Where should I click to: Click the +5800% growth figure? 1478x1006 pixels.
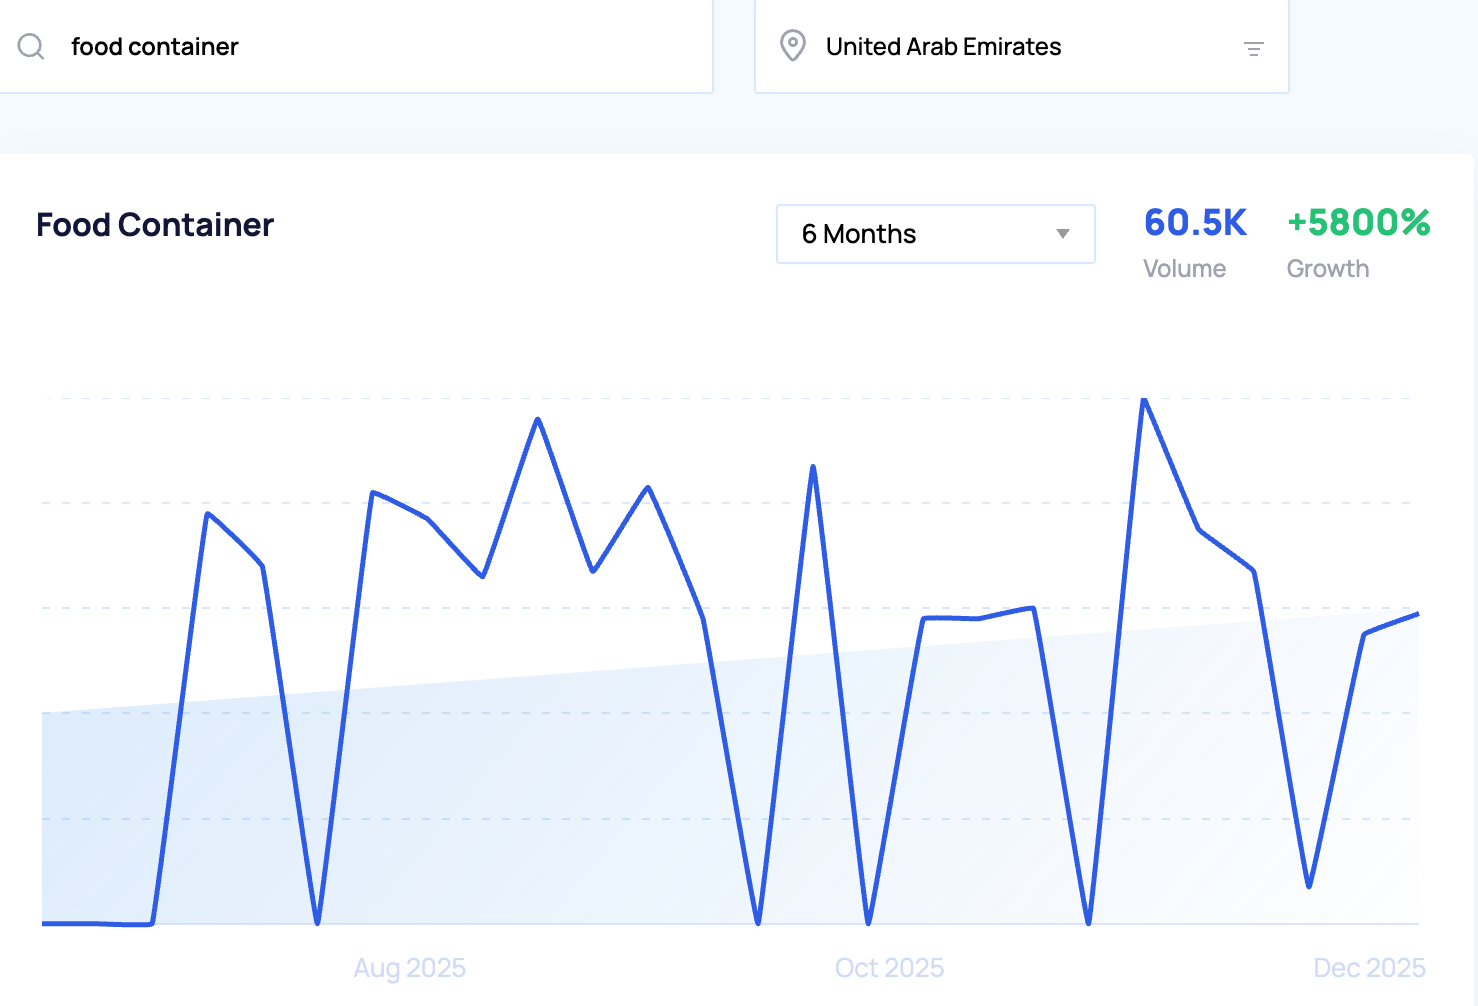tap(1358, 223)
